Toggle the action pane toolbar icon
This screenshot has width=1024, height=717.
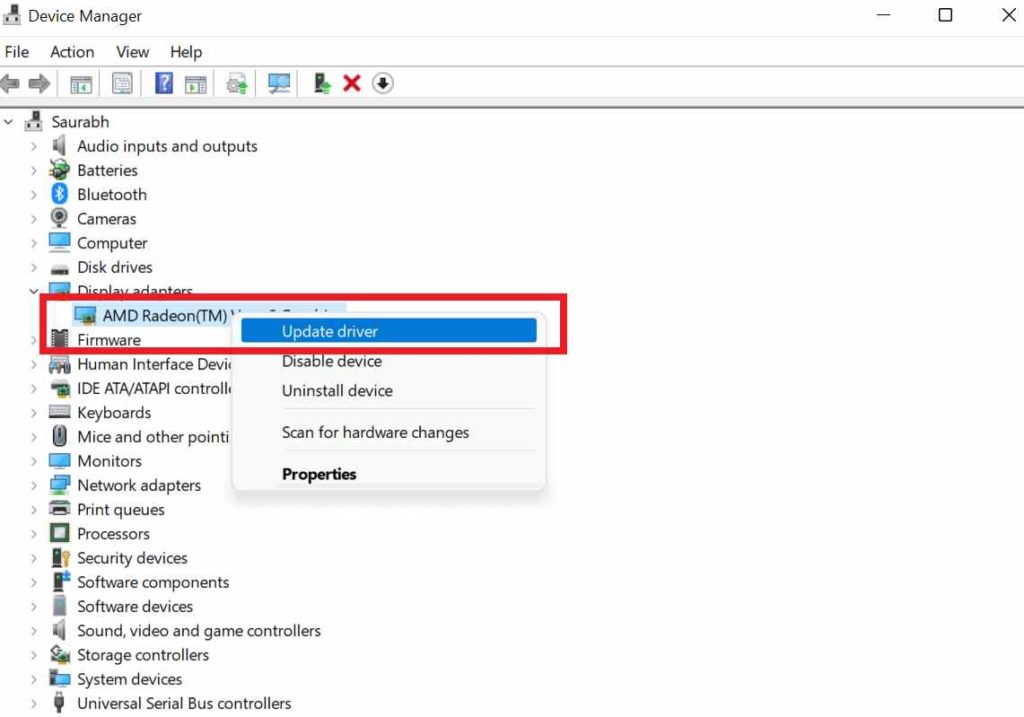pos(195,84)
